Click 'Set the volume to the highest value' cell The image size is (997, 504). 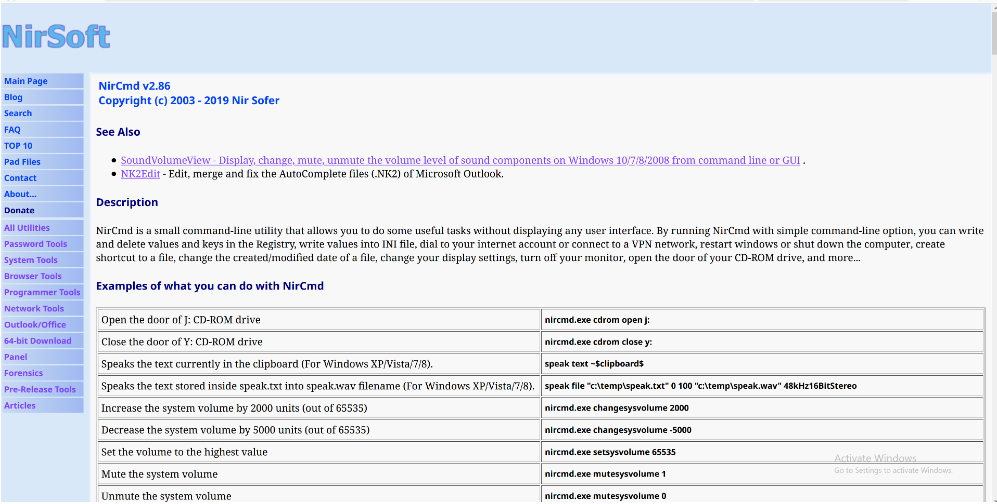(319, 452)
